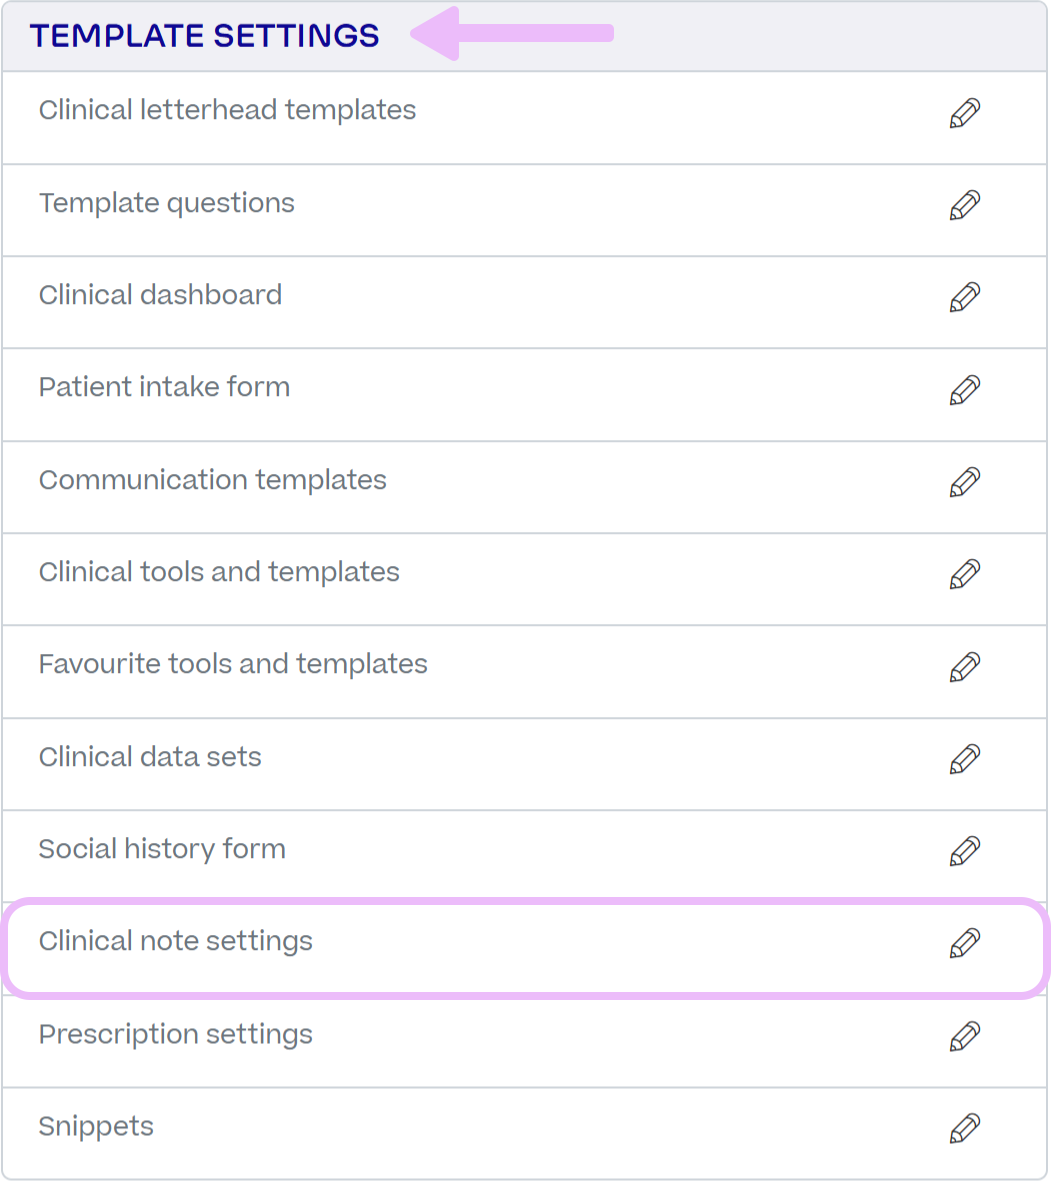
Task: Open the Clinical note settings page
Action: point(175,941)
